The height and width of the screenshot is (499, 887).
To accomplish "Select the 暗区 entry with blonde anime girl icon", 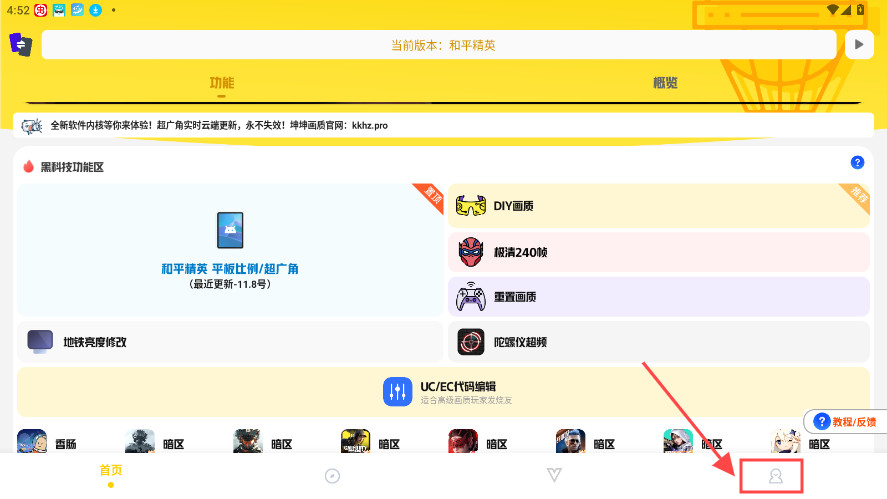I will coord(800,442).
